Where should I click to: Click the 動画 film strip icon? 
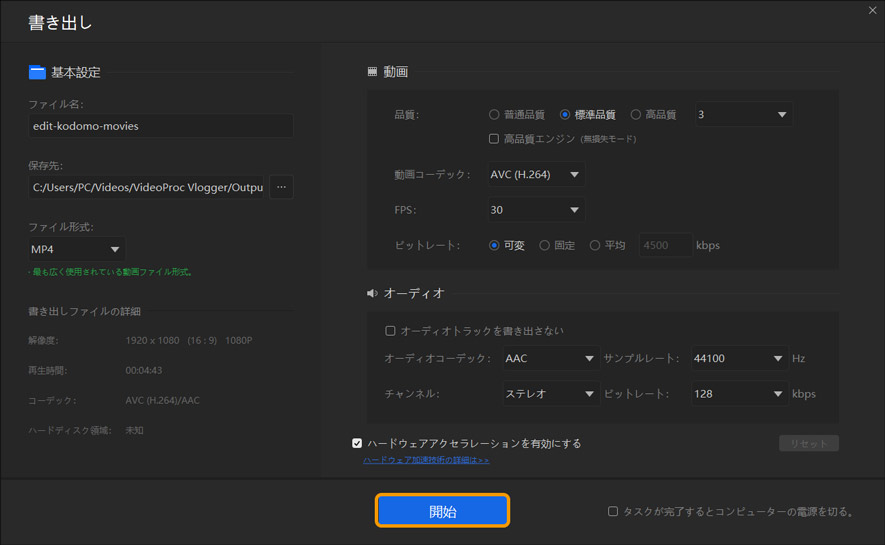pos(372,72)
